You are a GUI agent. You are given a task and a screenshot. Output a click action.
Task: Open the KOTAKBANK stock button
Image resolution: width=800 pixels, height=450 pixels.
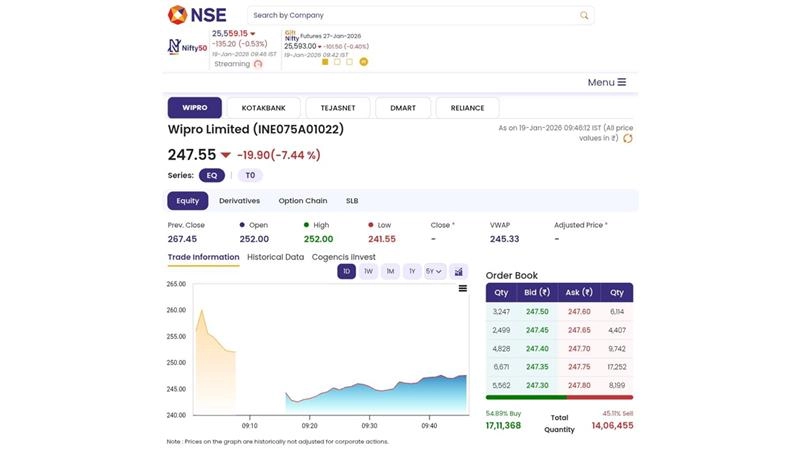pos(263,108)
